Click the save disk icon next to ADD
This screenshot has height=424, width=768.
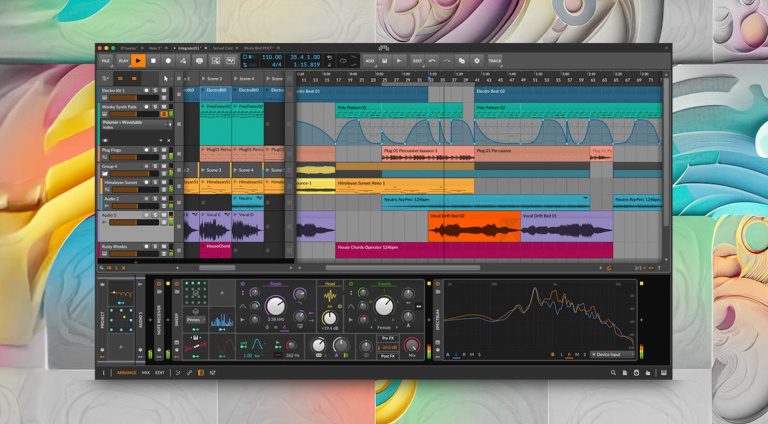(x=384, y=61)
